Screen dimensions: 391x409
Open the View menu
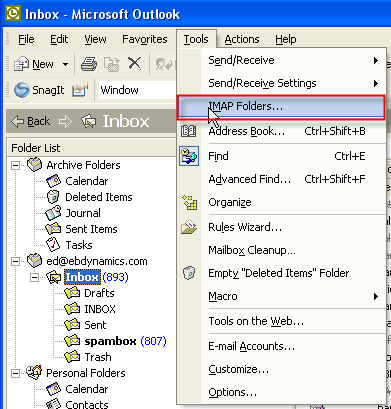point(95,39)
